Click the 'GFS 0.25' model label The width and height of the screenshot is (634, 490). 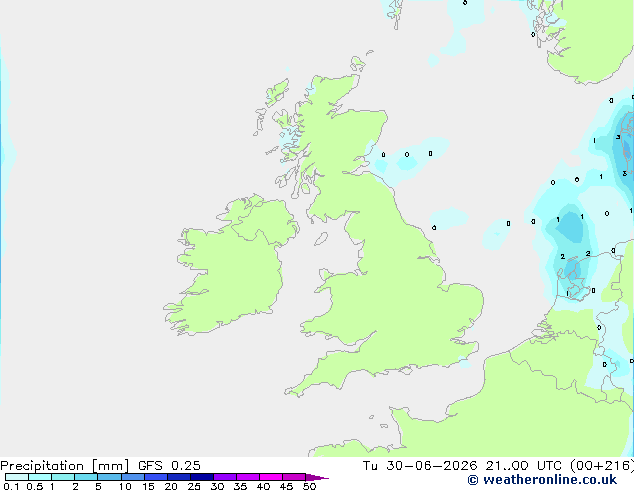[x=169, y=466]
